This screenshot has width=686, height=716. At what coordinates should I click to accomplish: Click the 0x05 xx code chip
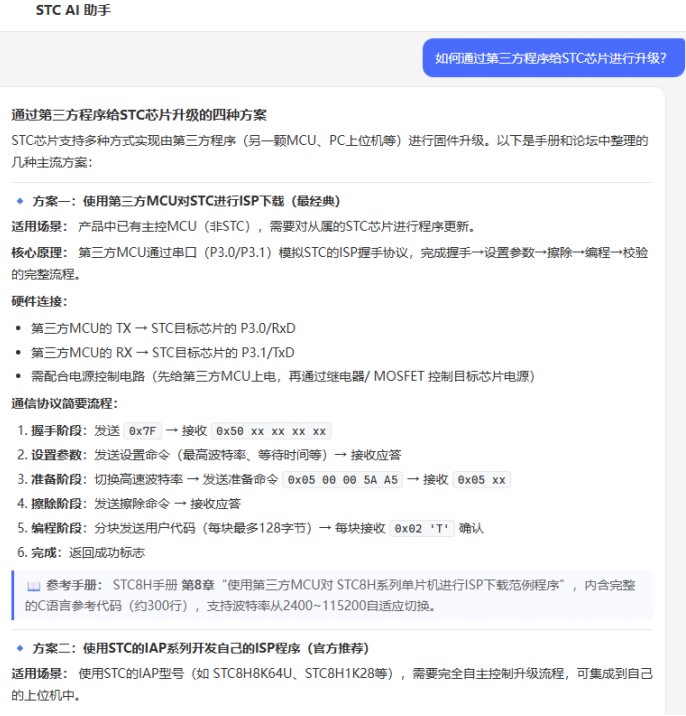481,480
